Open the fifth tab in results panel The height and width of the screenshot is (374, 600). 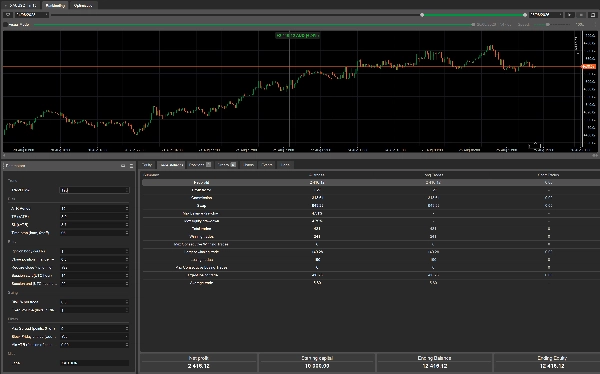coord(249,165)
